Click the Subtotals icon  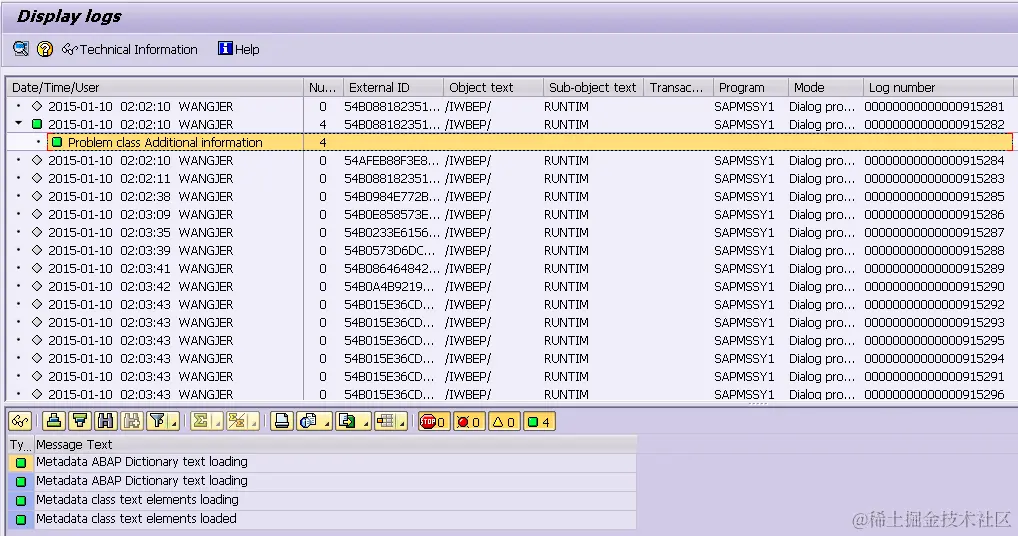pyautogui.click(x=237, y=422)
